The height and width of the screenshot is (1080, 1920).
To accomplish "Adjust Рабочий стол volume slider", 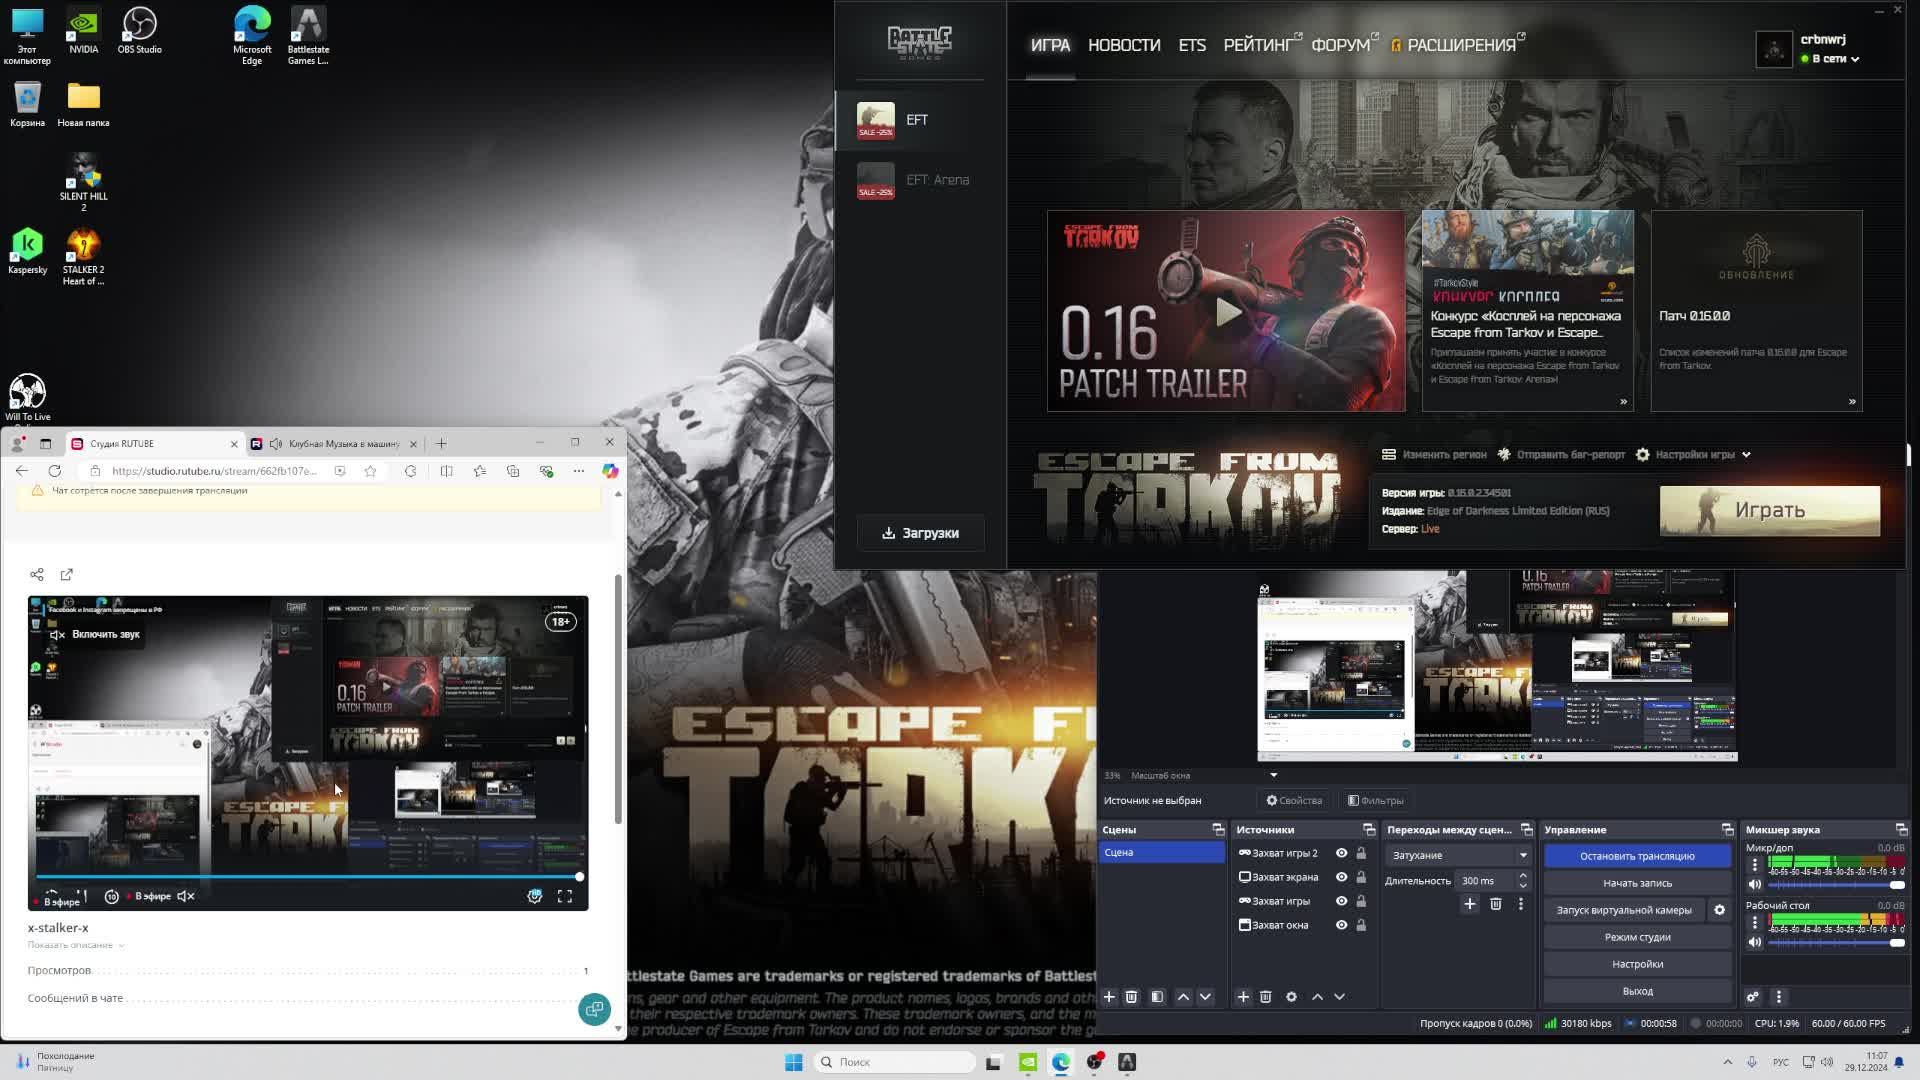I will [1836, 942].
